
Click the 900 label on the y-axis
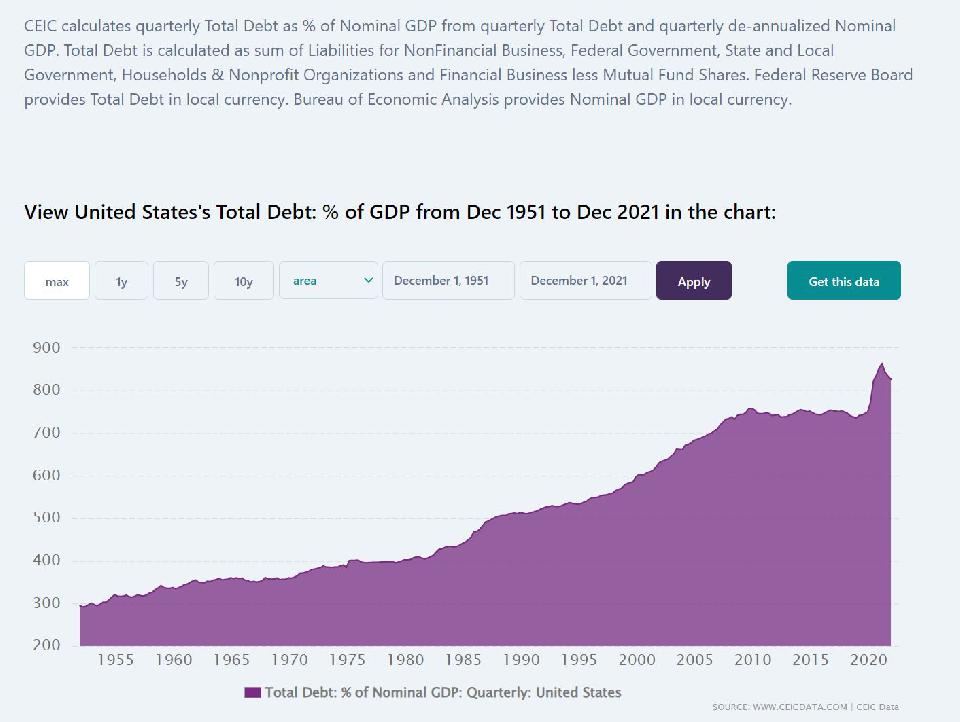pos(48,347)
